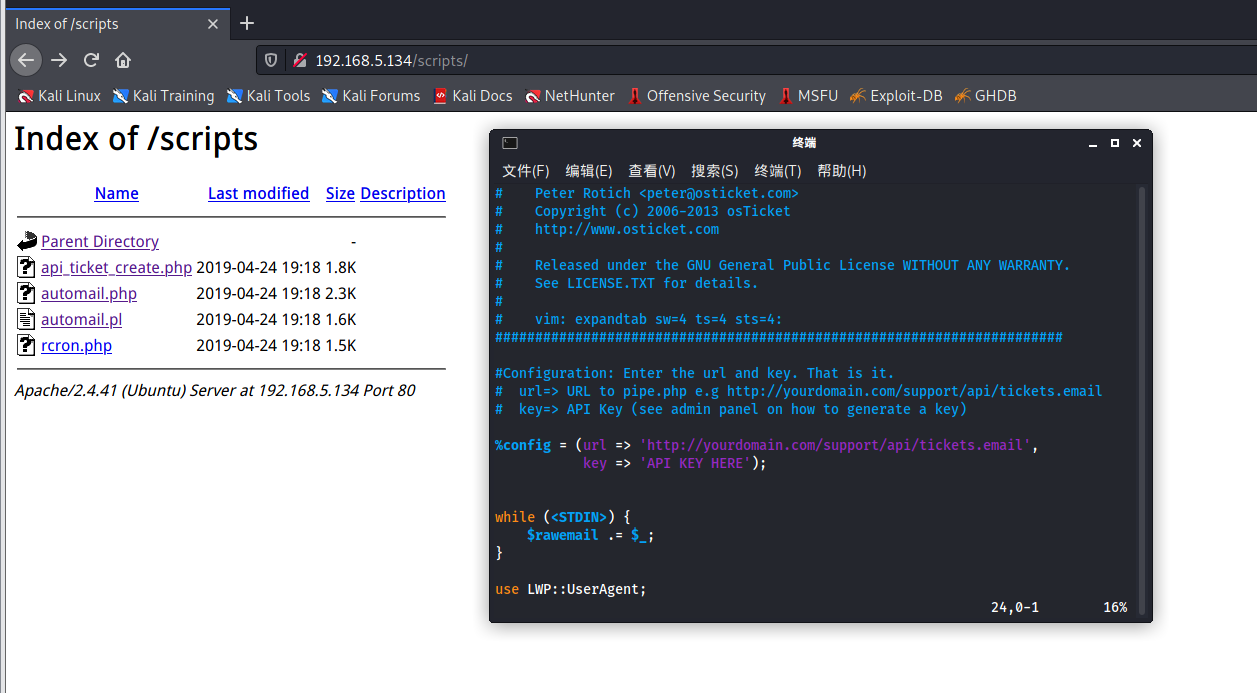The width and height of the screenshot is (1257, 693).
Task: Click 'http://www.osticket.com' comment in terminal
Action: tap(627, 229)
